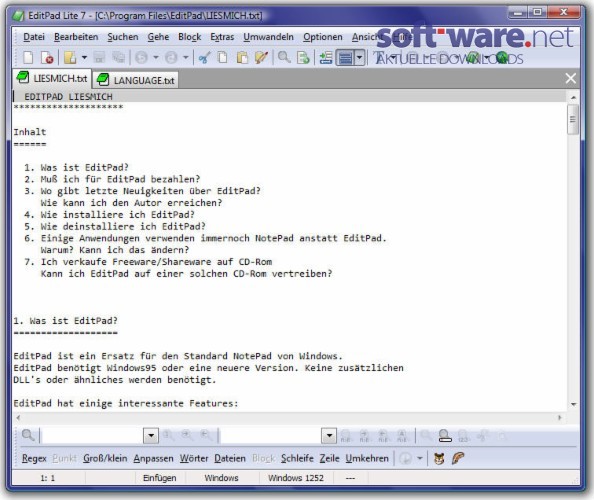The width and height of the screenshot is (594, 500).
Task: Click the 'Windows 1252' encoding in the status bar
Action: click(x=296, y=478)
